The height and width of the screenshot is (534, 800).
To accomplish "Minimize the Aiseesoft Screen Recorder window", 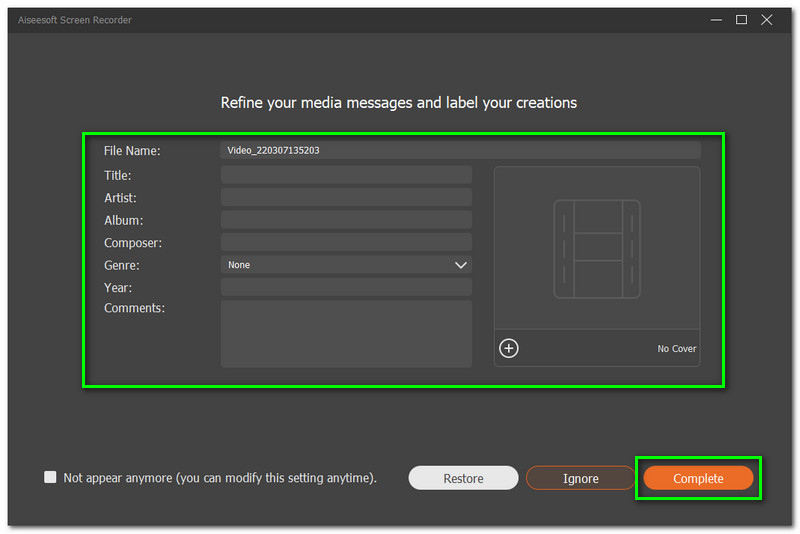I will [x=717, y=20].
